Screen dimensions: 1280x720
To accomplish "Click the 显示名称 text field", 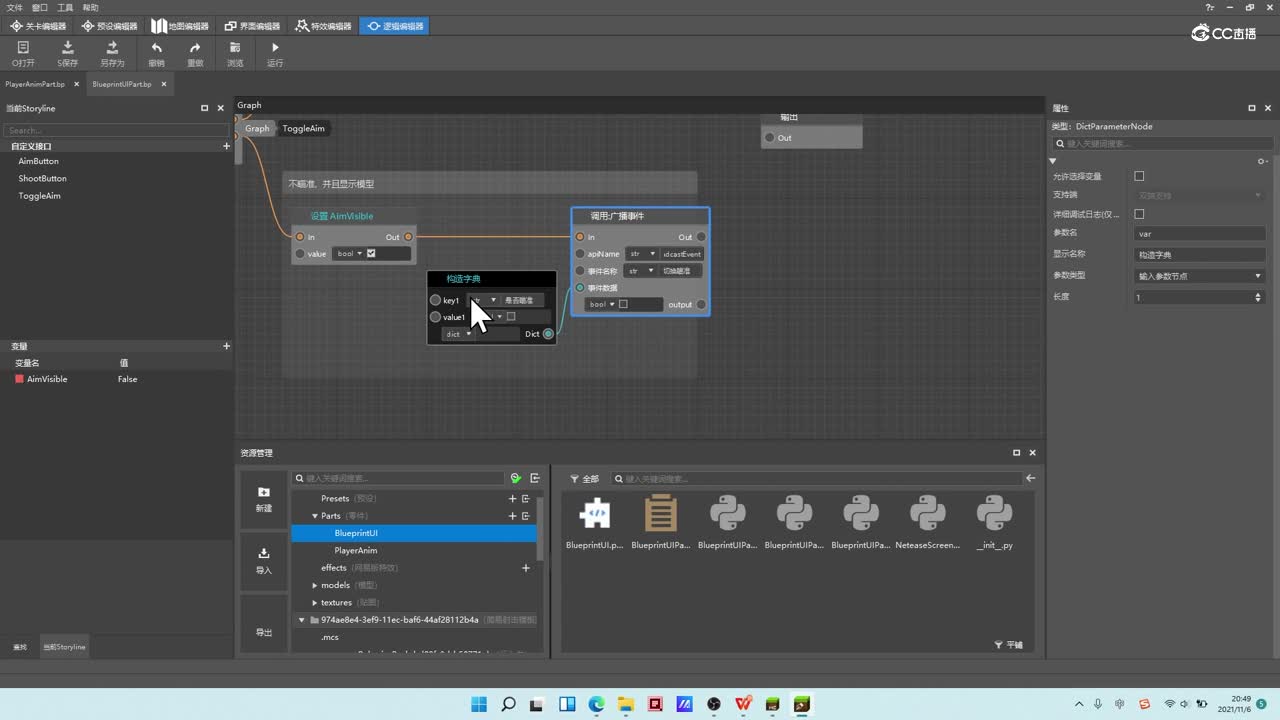I will click(x=1199, y=255).
